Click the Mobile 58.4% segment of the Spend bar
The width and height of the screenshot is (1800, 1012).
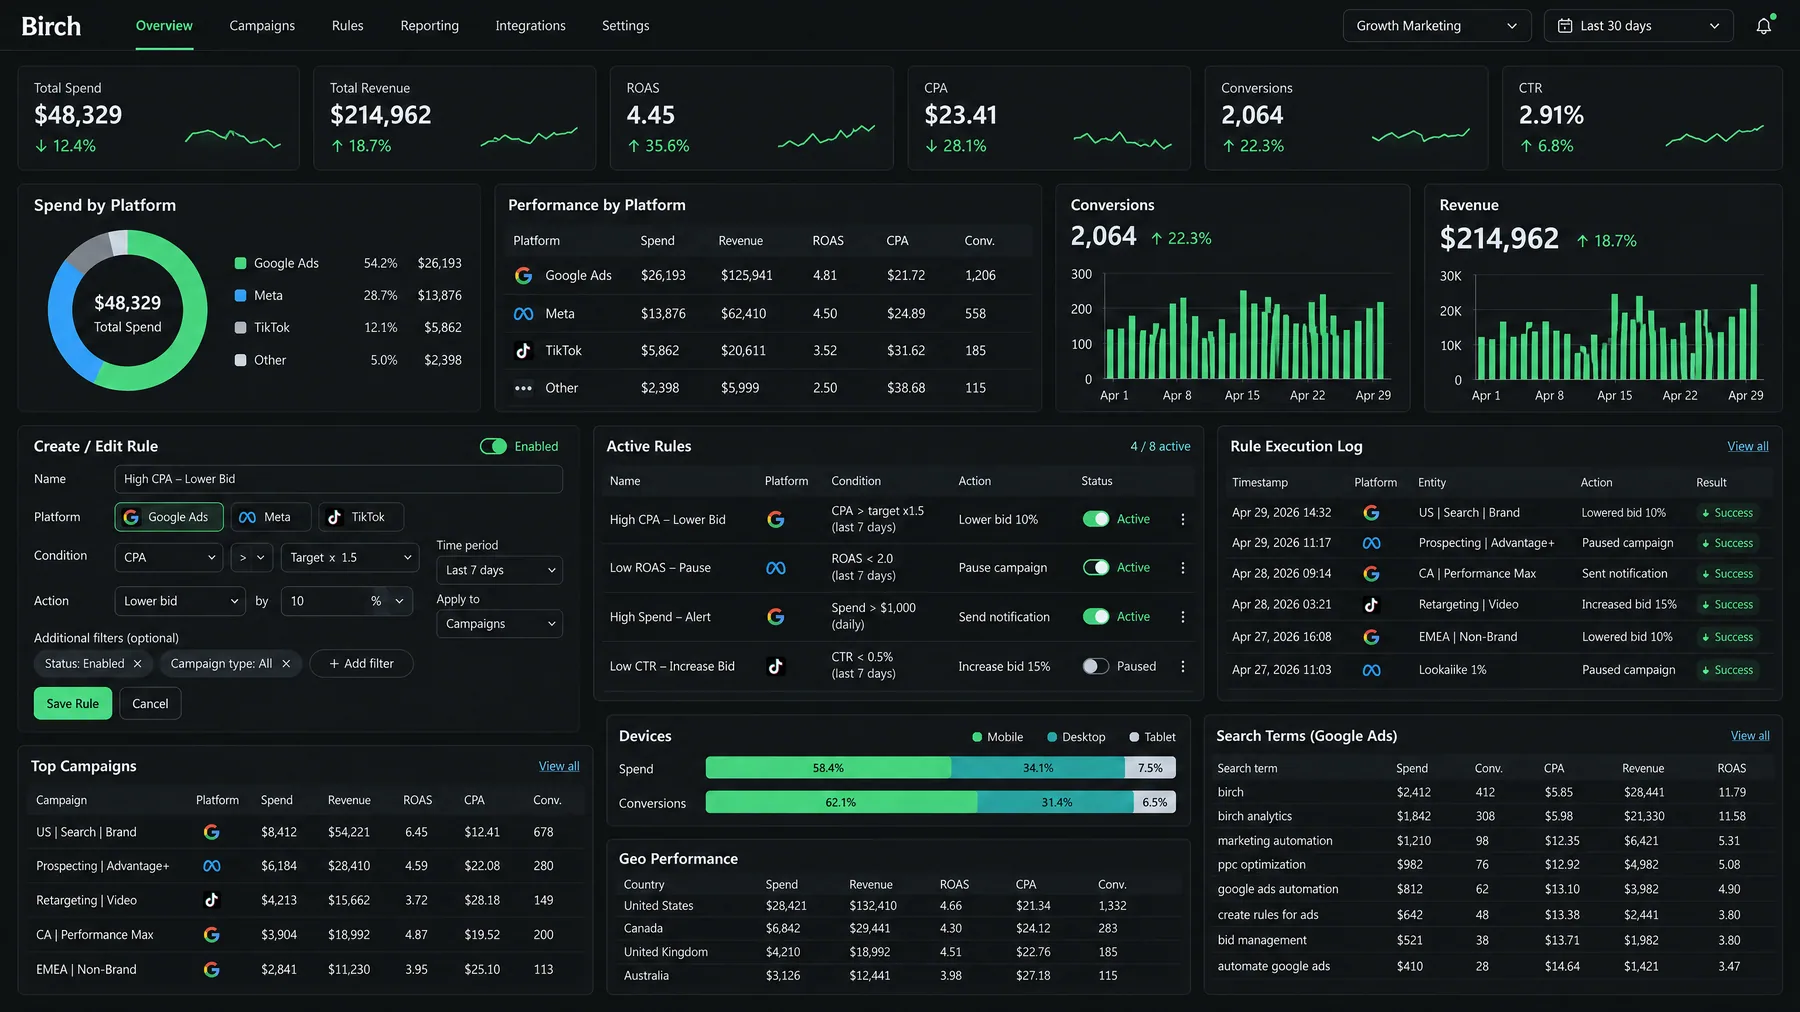pos(829,768)
